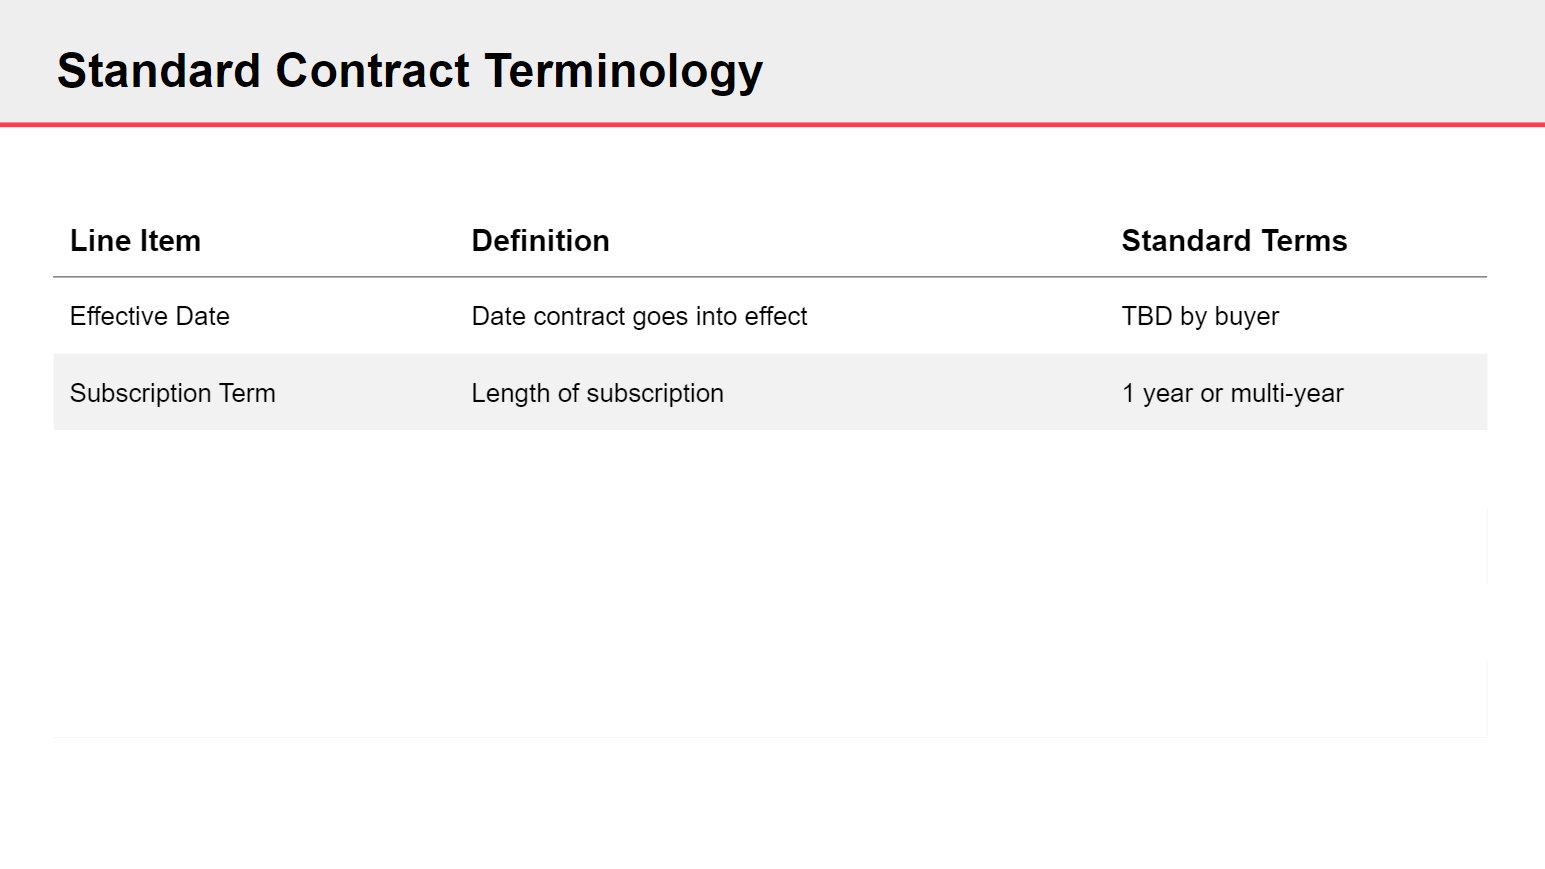Select the 'Definition' column header
The height and width of the screenshot is (869, 1545).
coord(540,241)
